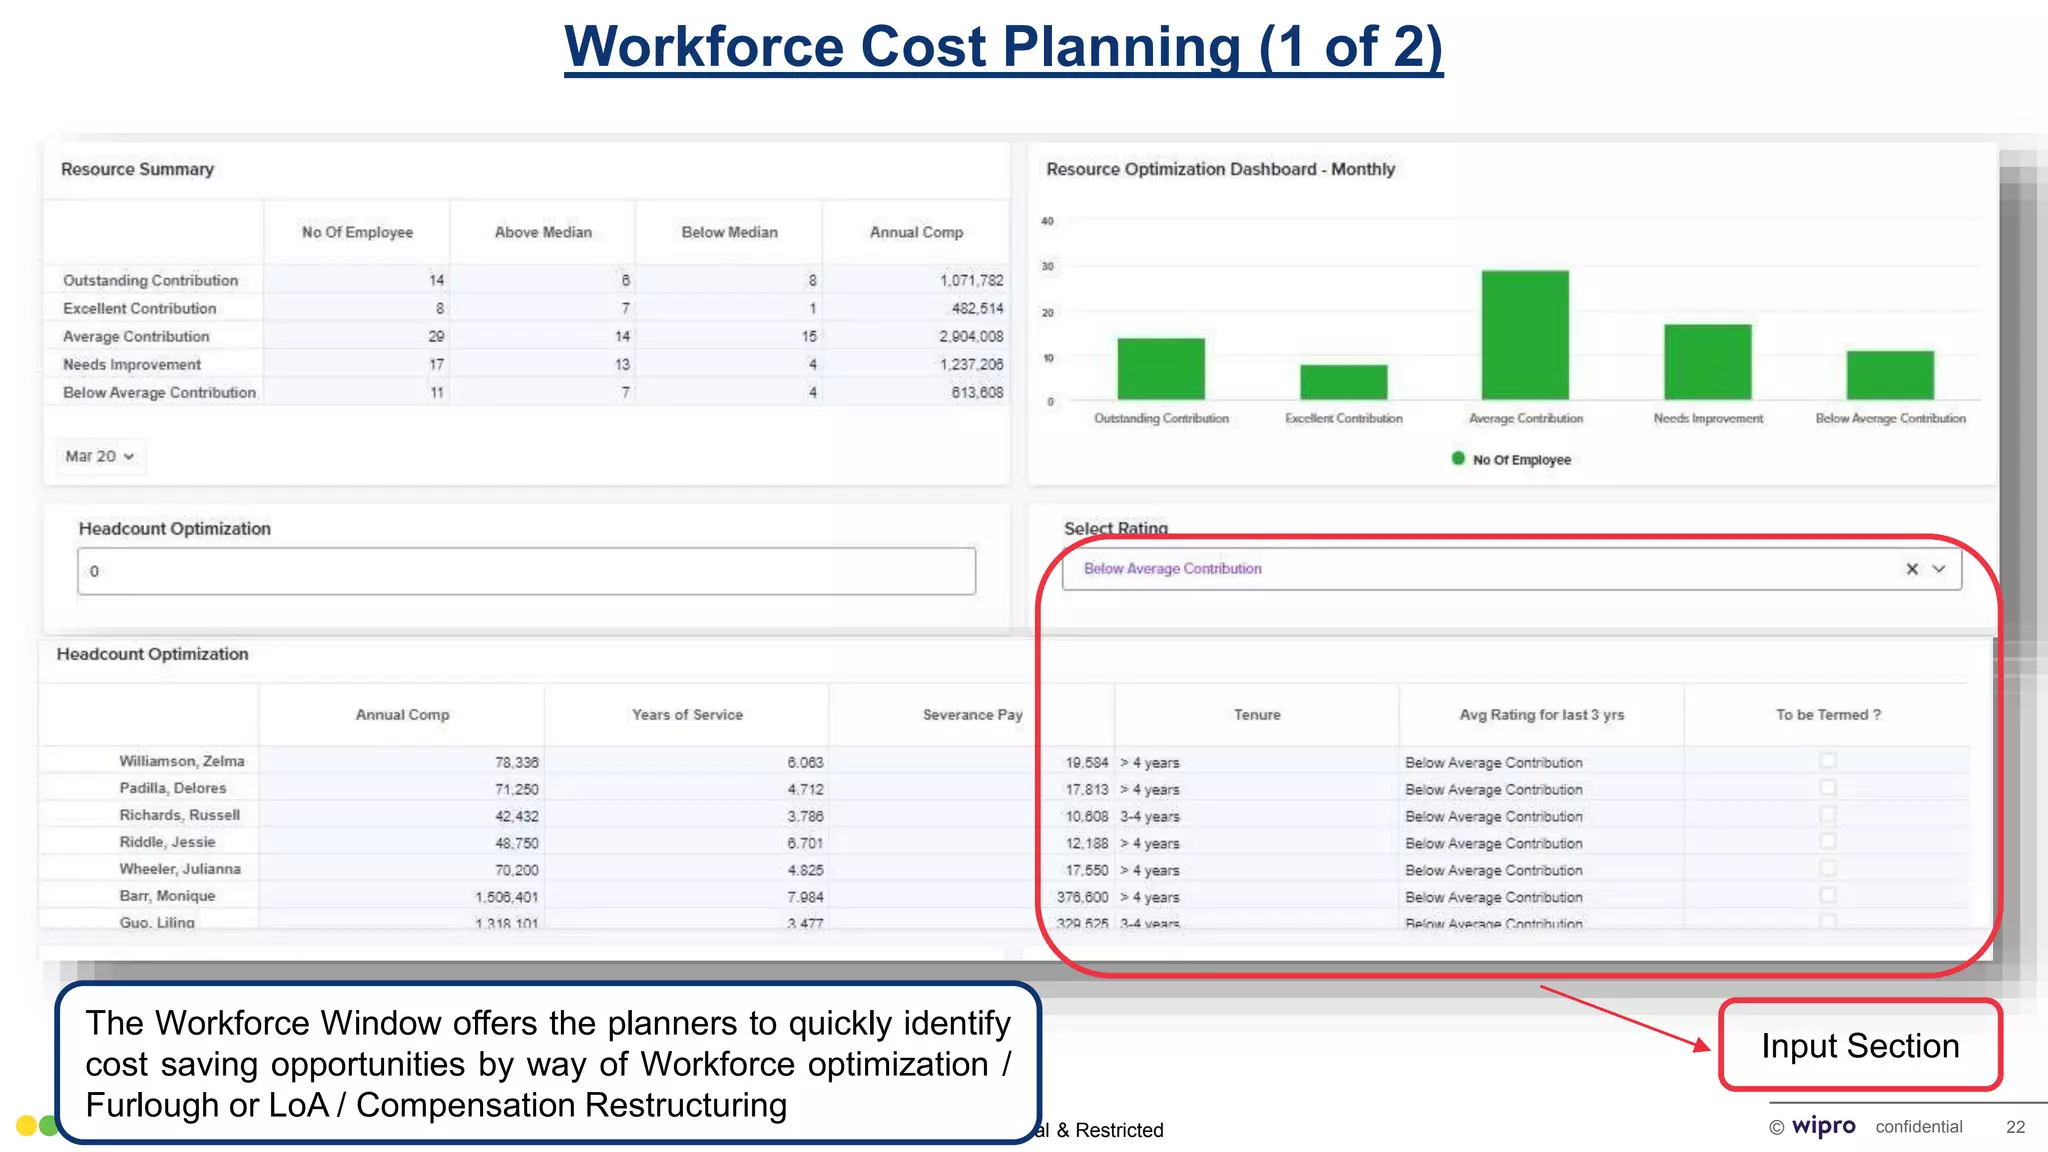Select Average Contribution row in Resource Summary
The height and width of the screenshot is (1152, 2048).
(x=525, y=336)
